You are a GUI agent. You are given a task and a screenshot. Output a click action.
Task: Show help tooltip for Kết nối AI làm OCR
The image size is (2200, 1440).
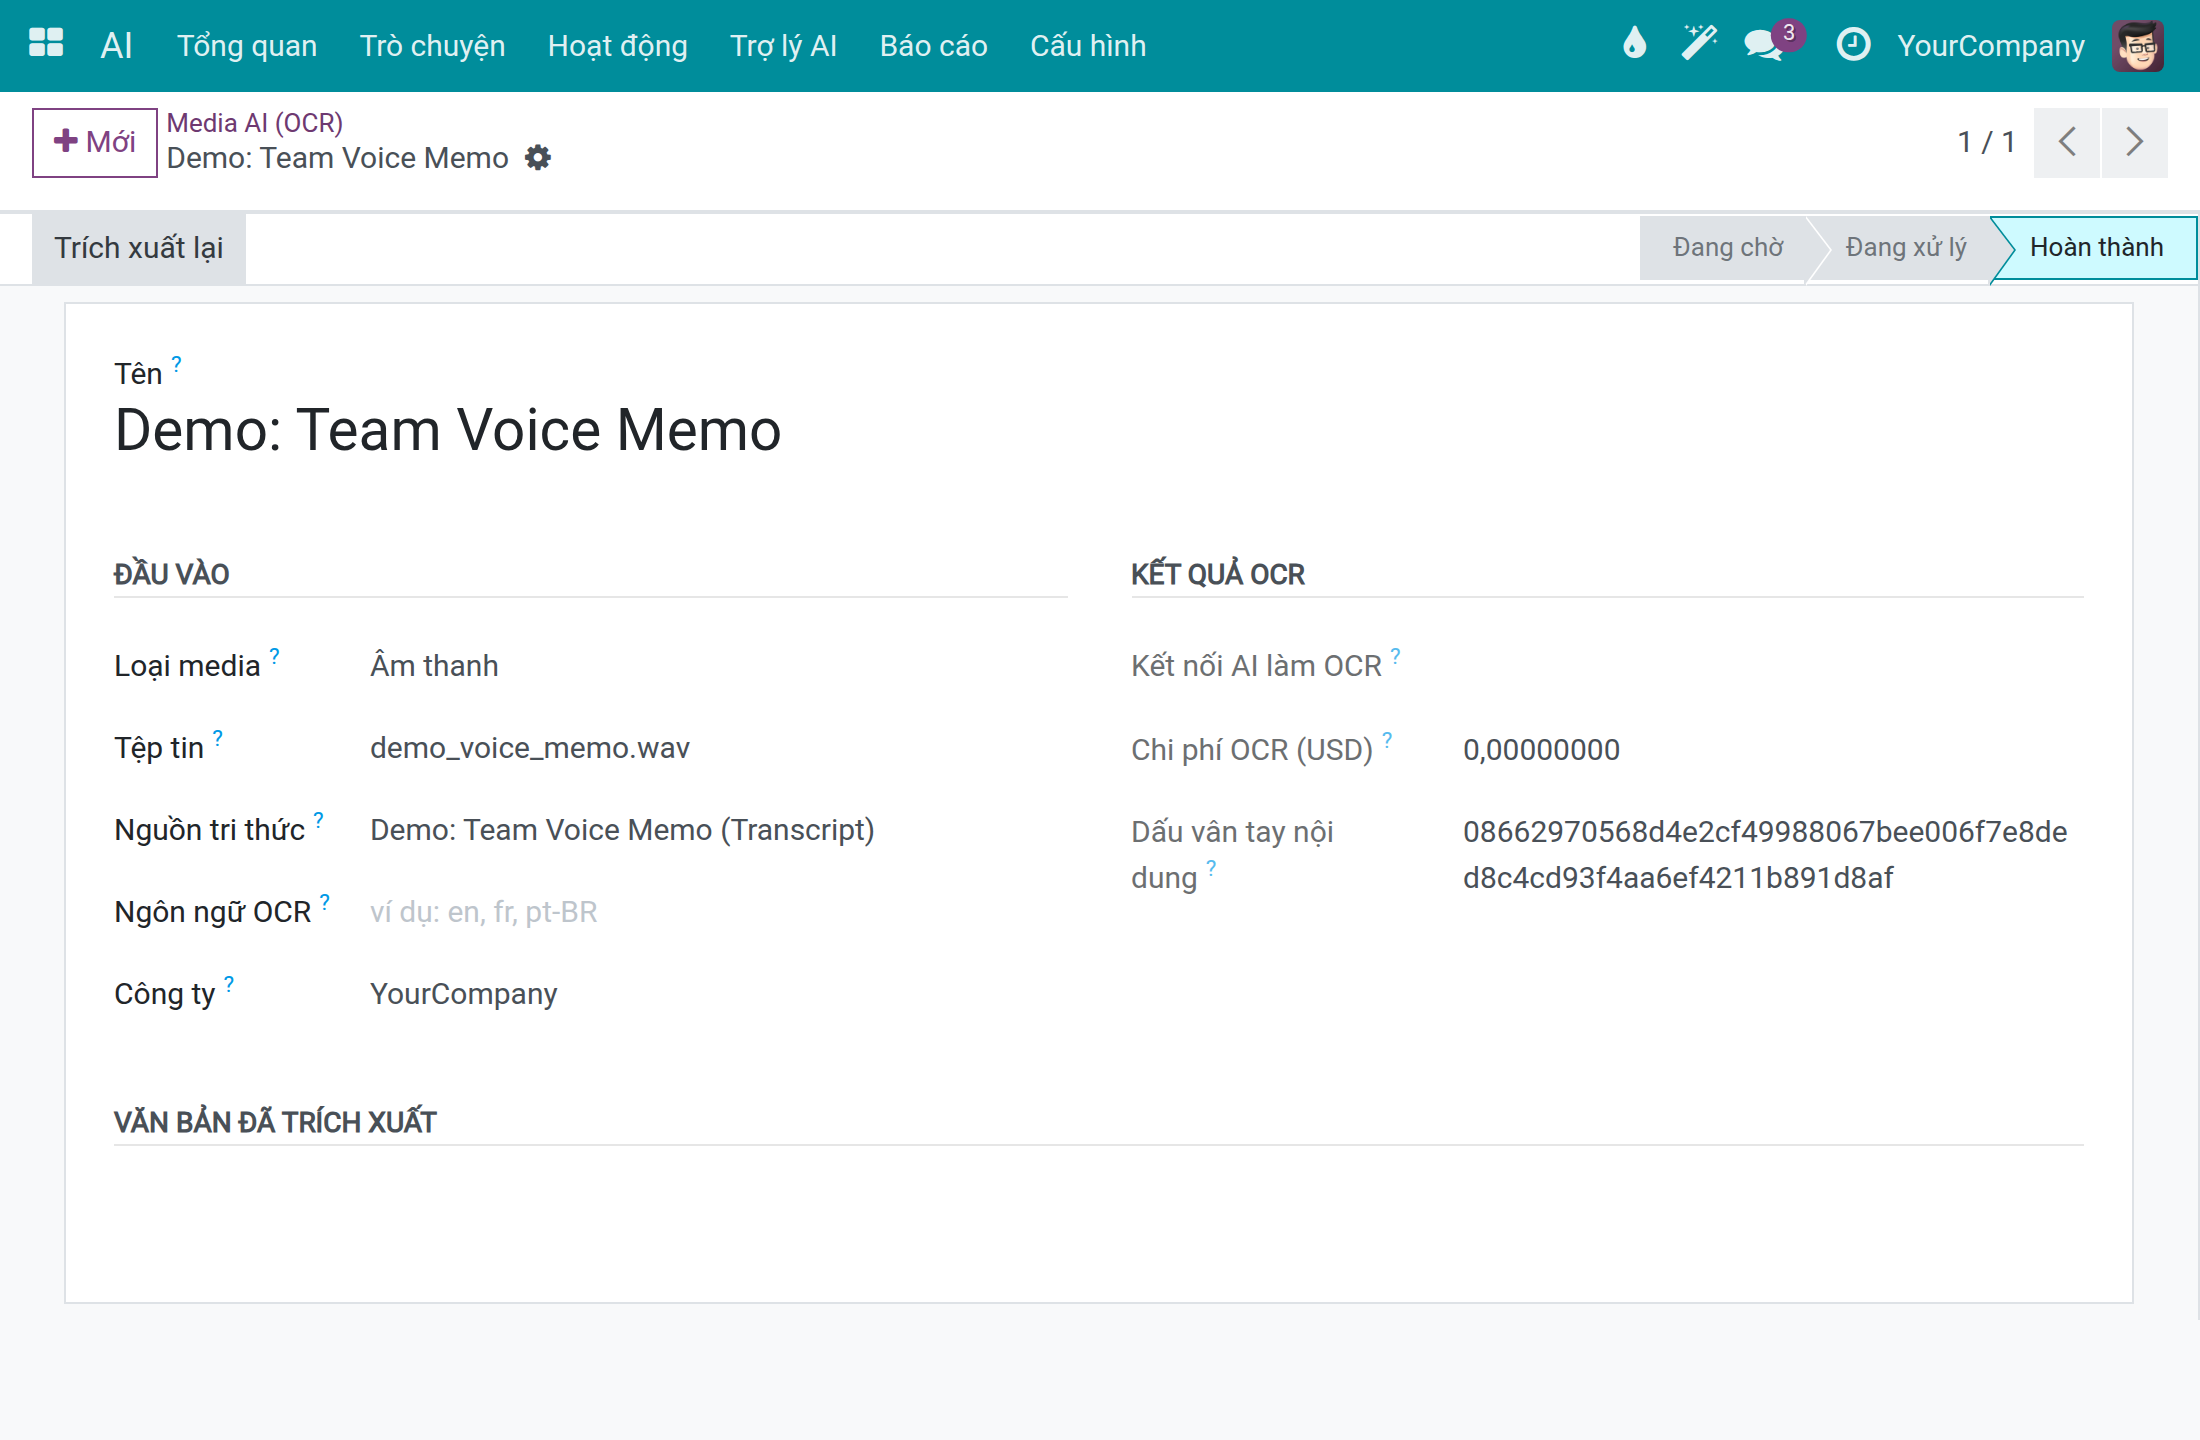1396,655
